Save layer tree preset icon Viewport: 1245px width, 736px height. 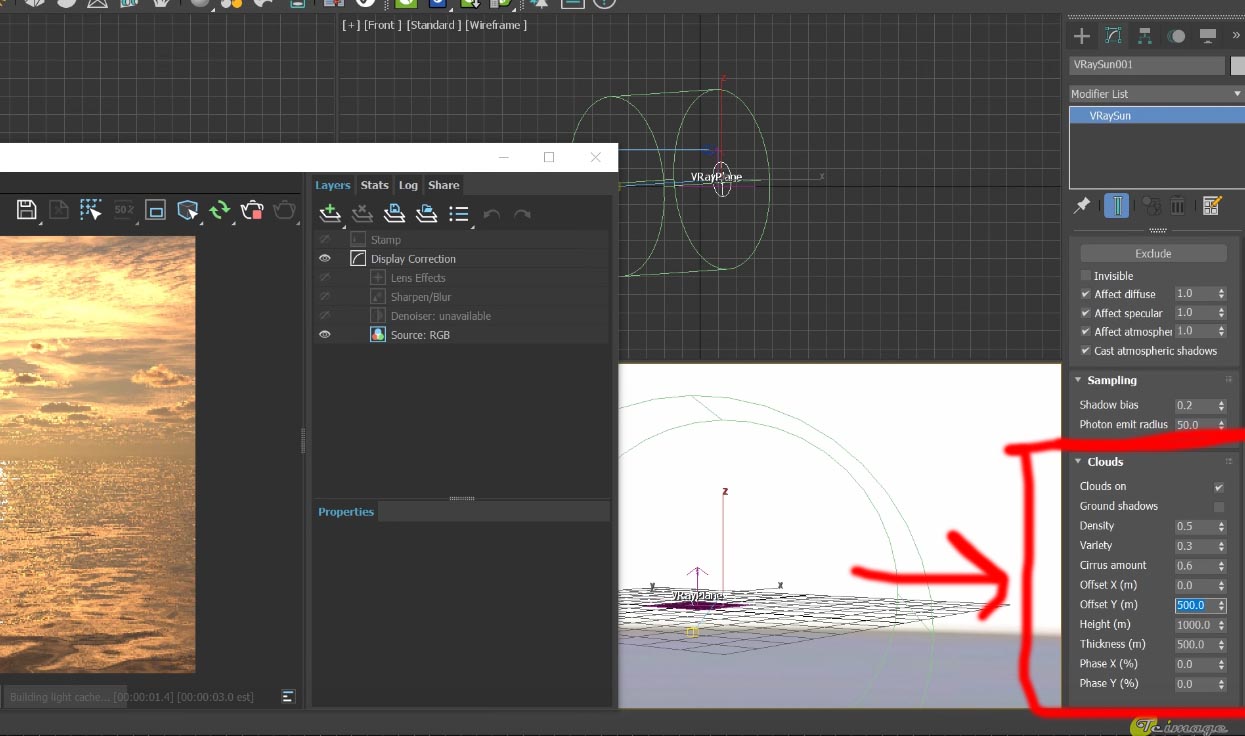pyautogui.click(x=394, y=214)
